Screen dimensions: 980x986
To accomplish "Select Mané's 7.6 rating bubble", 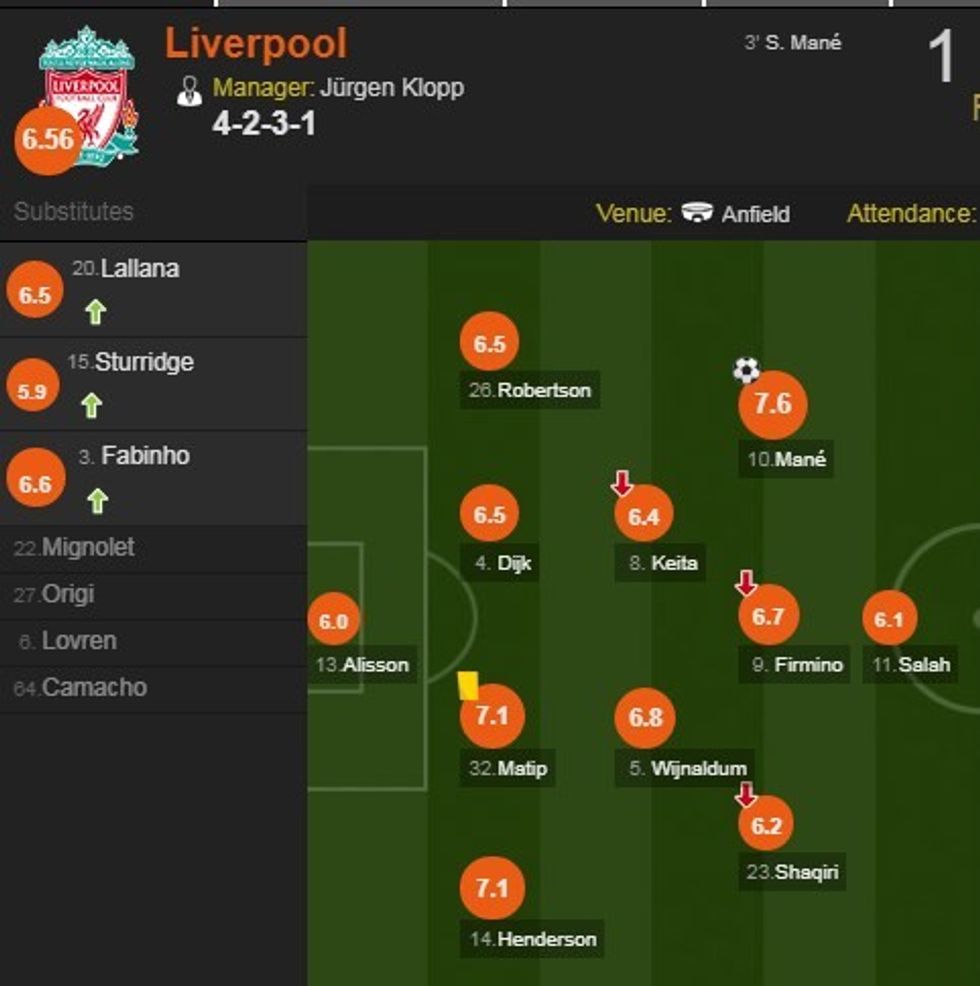I will [x=772, y=404].
